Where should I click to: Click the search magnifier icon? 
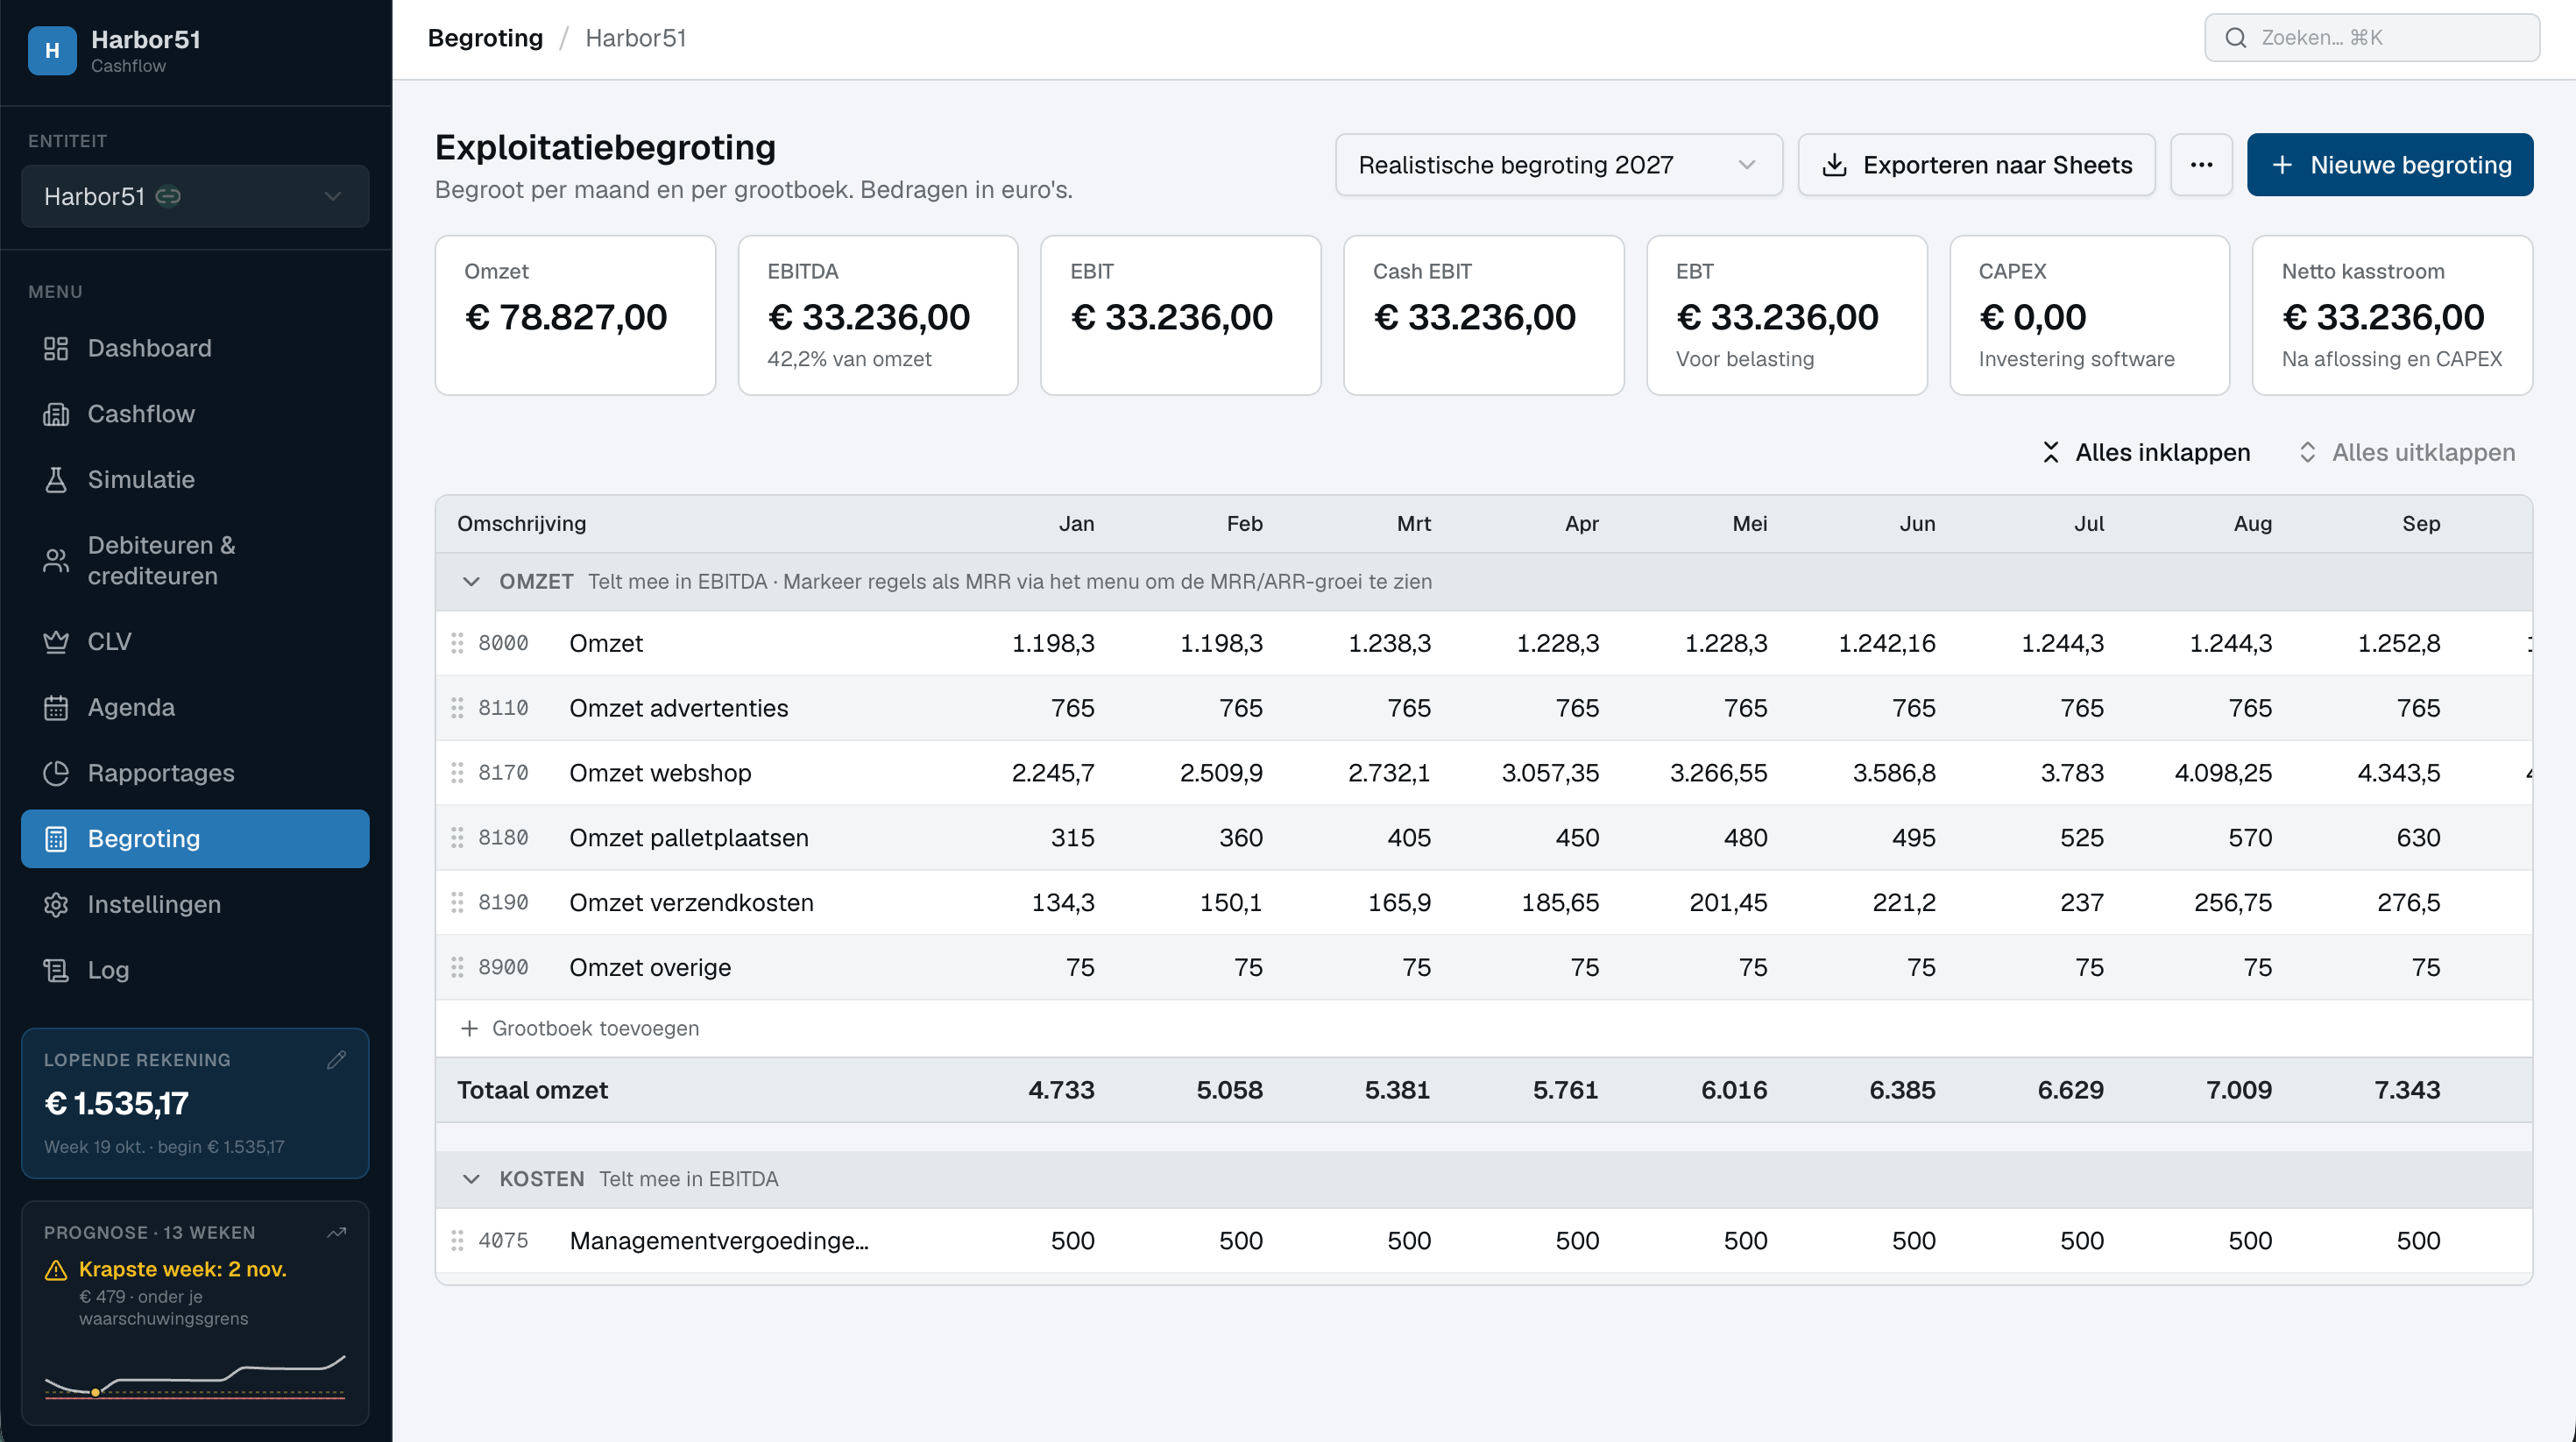pos(2236,38)
